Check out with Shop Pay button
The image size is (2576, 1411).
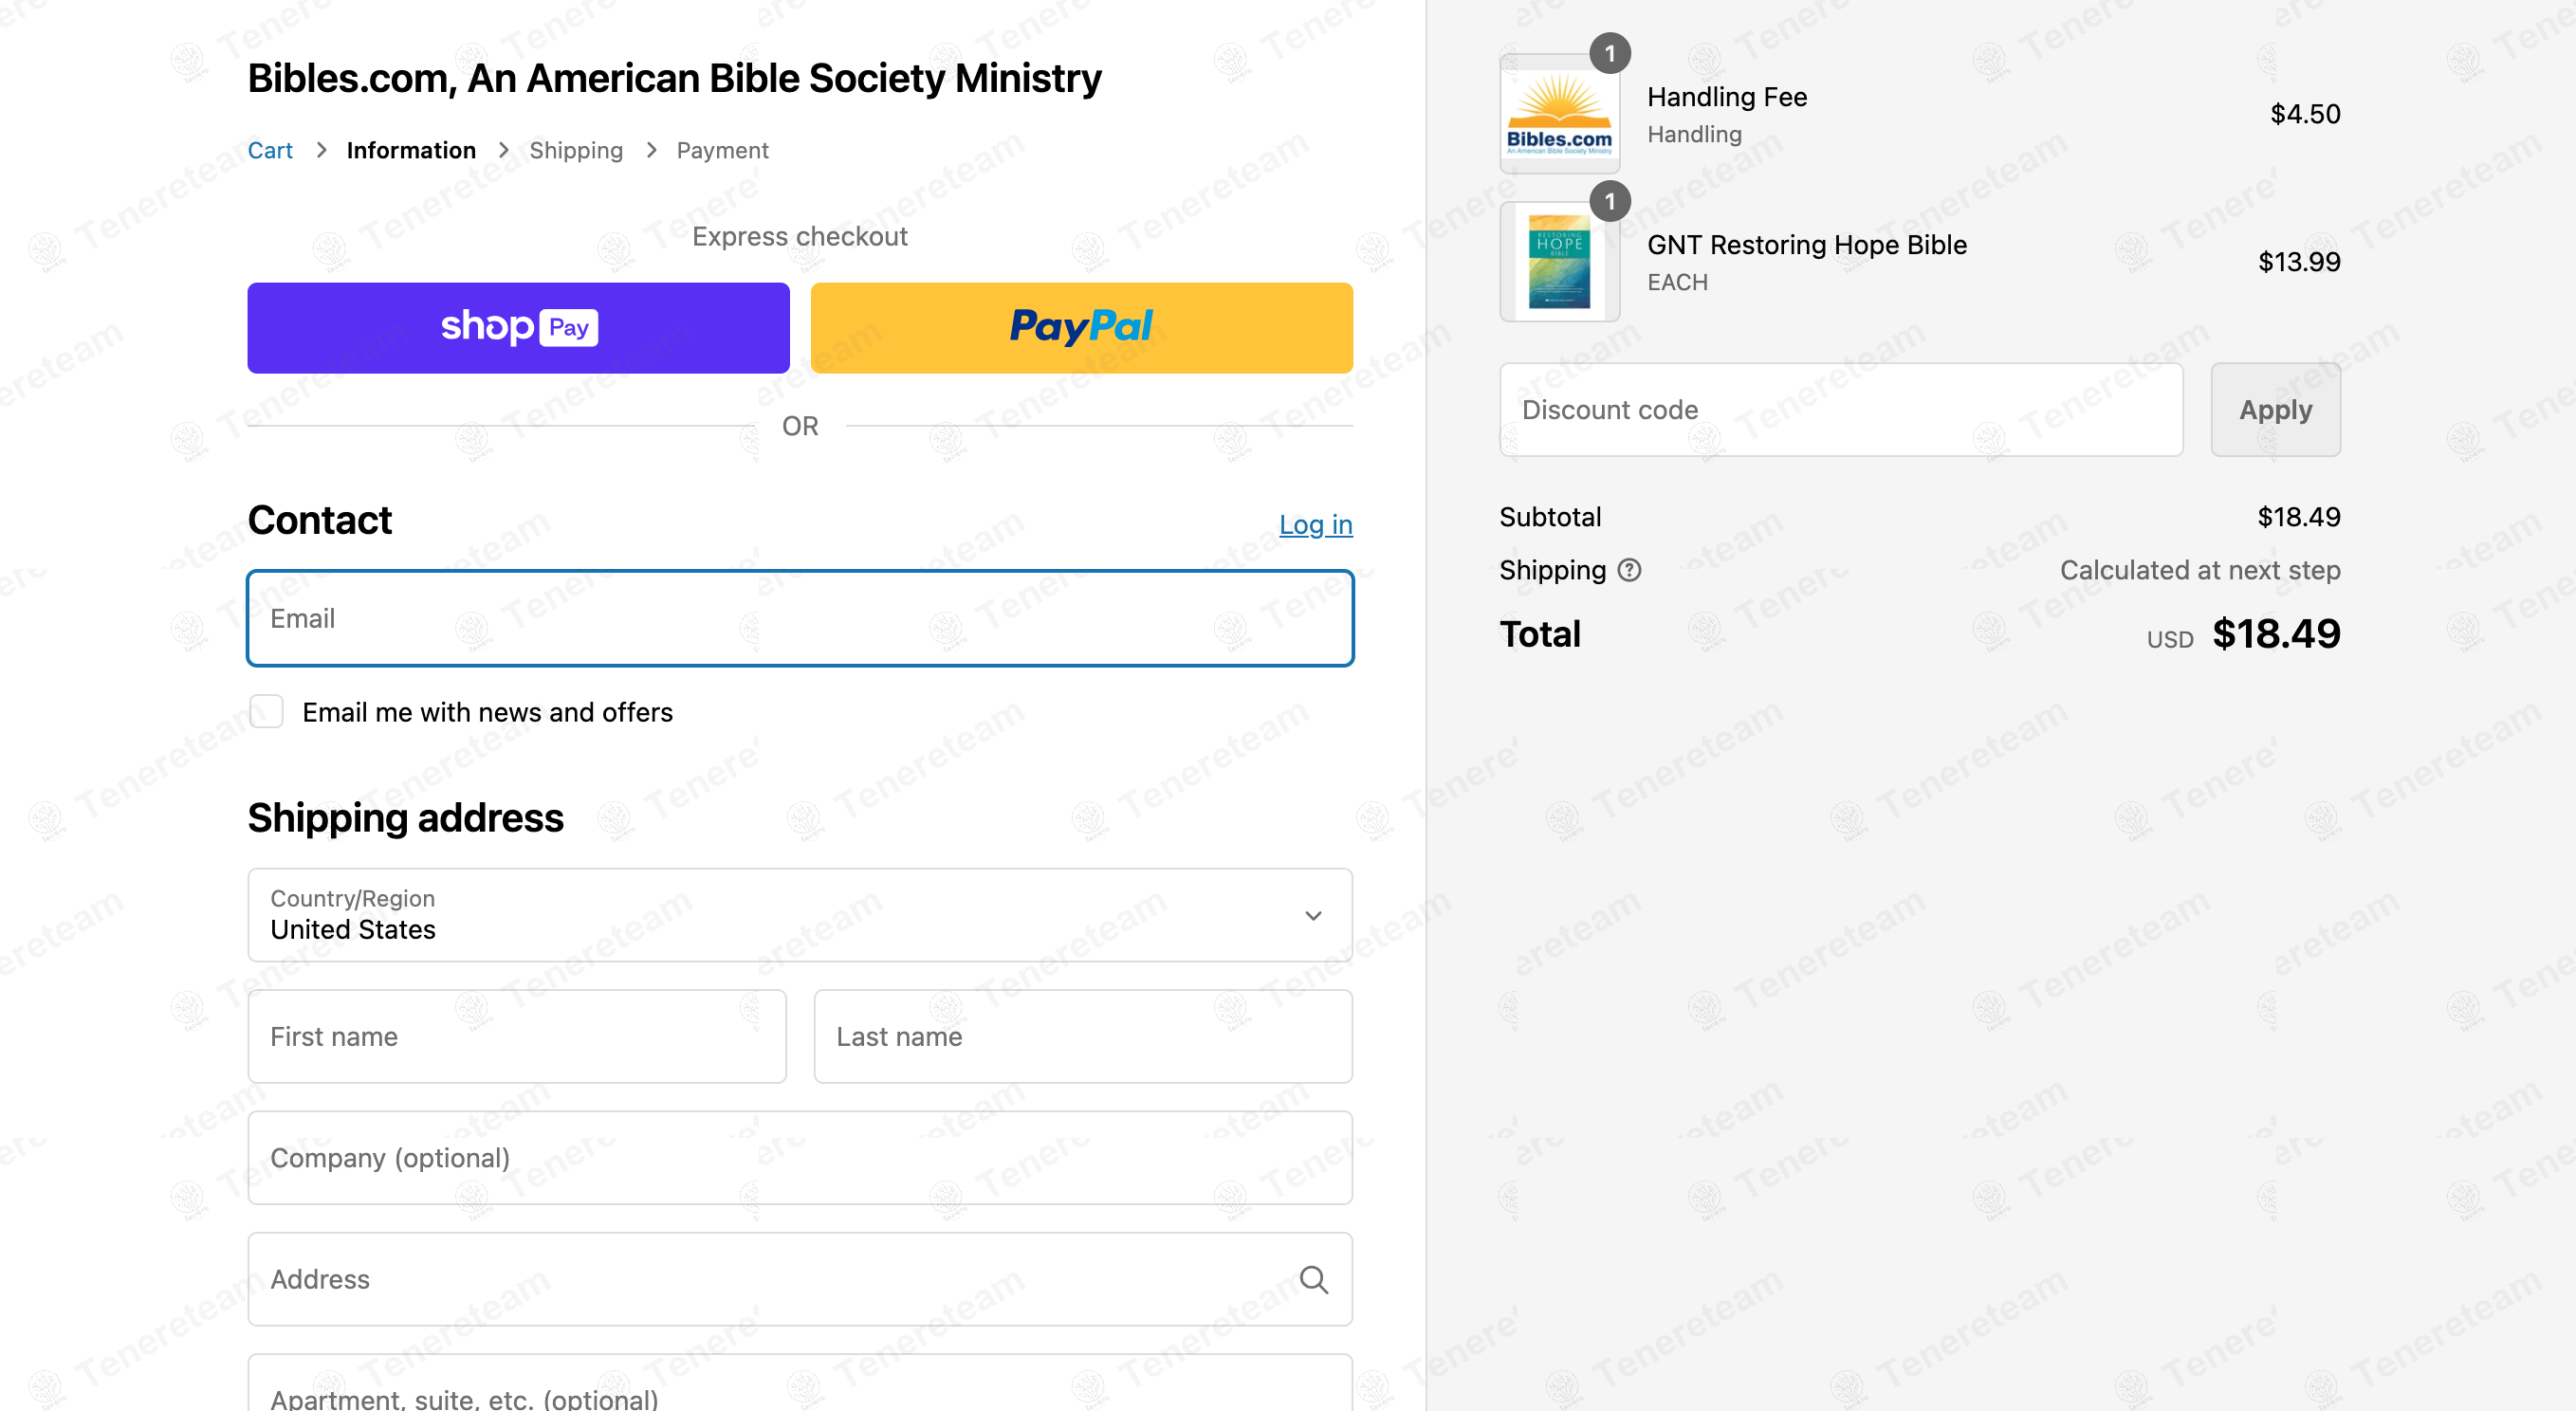click(x=518, y=328)
